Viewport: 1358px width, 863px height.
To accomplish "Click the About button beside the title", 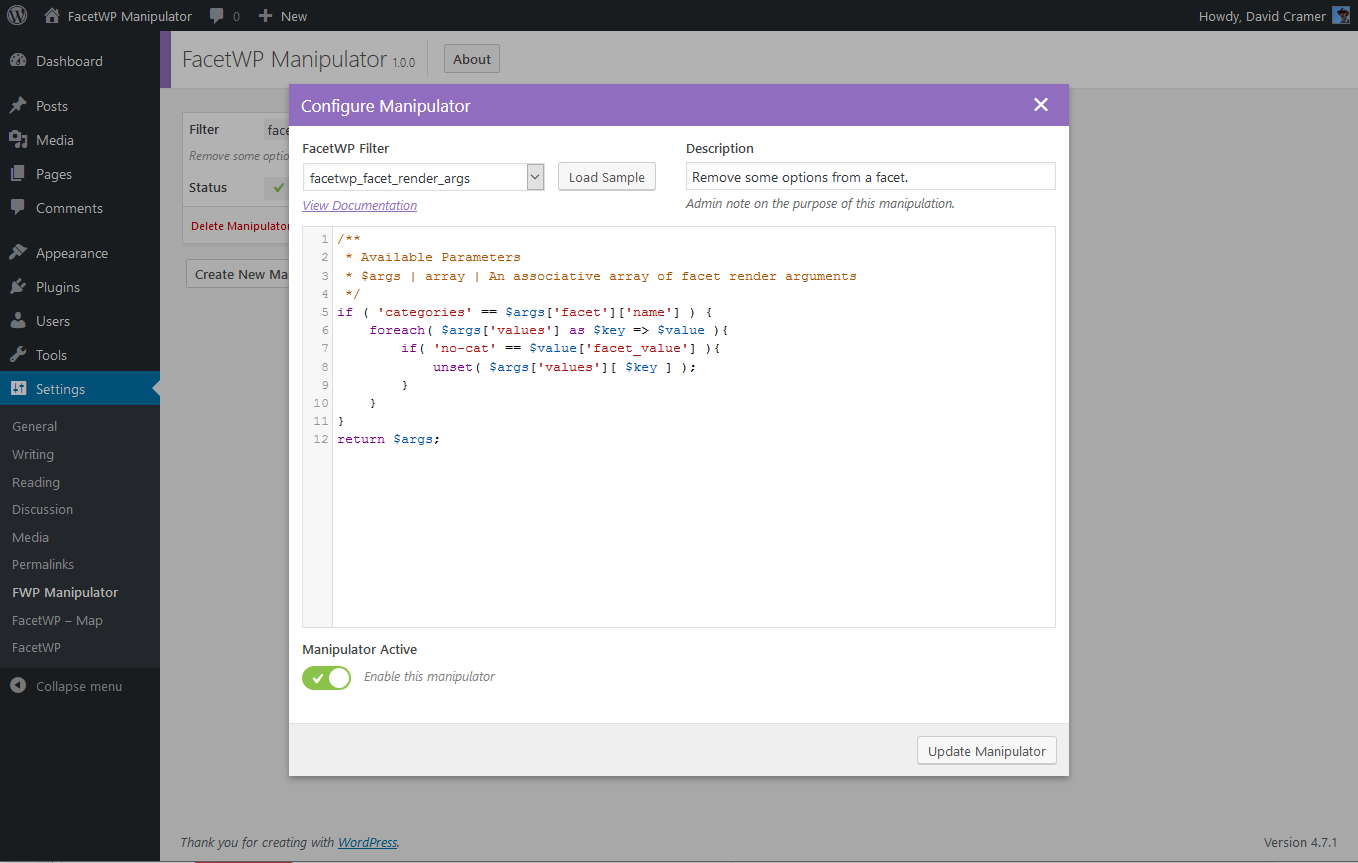I will (471, 59).
